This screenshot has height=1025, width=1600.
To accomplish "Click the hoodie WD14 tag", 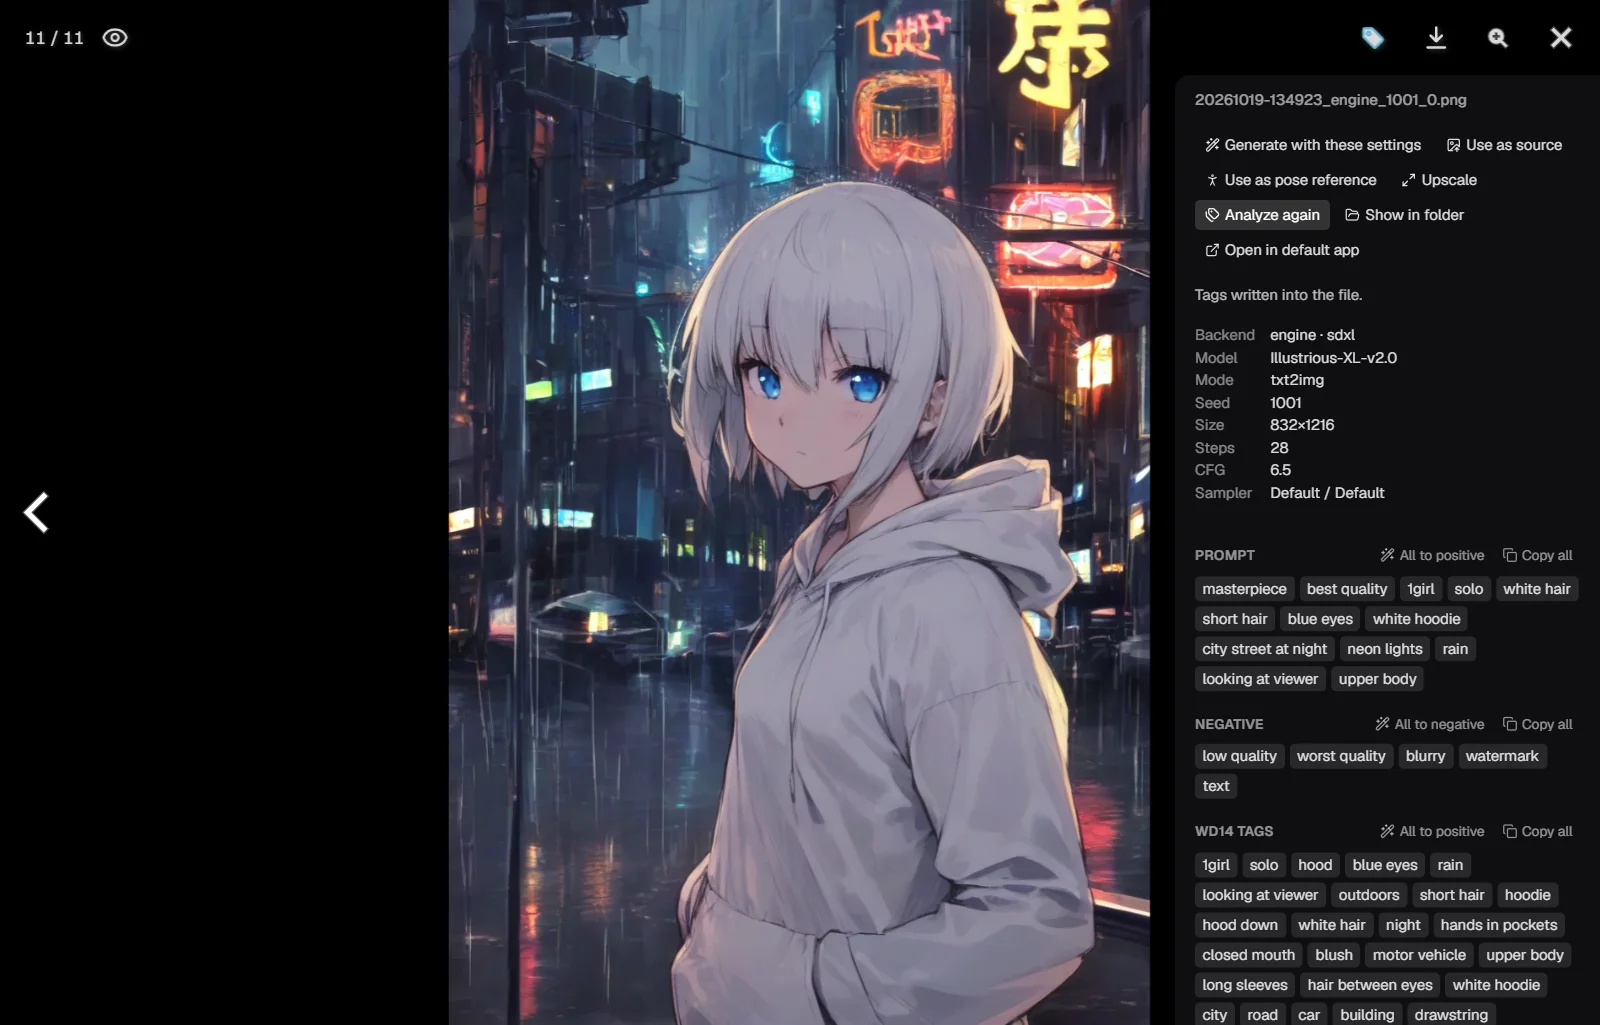I will pyautogui.click(x=1527, y=895).
